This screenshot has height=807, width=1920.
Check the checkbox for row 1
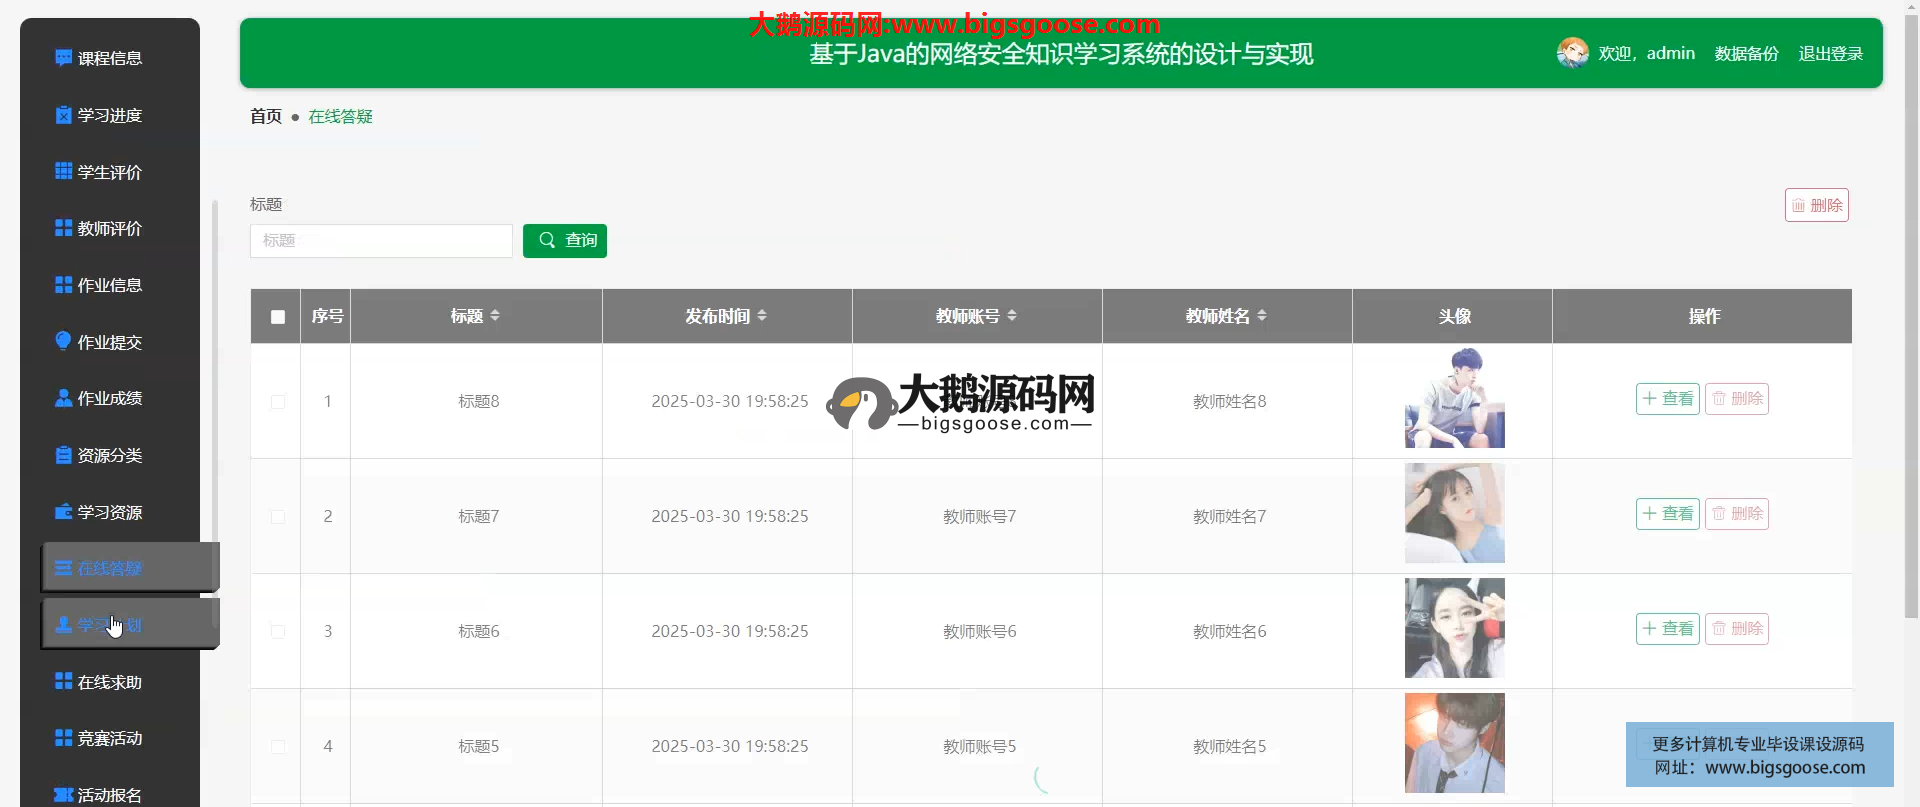[278, 402]
